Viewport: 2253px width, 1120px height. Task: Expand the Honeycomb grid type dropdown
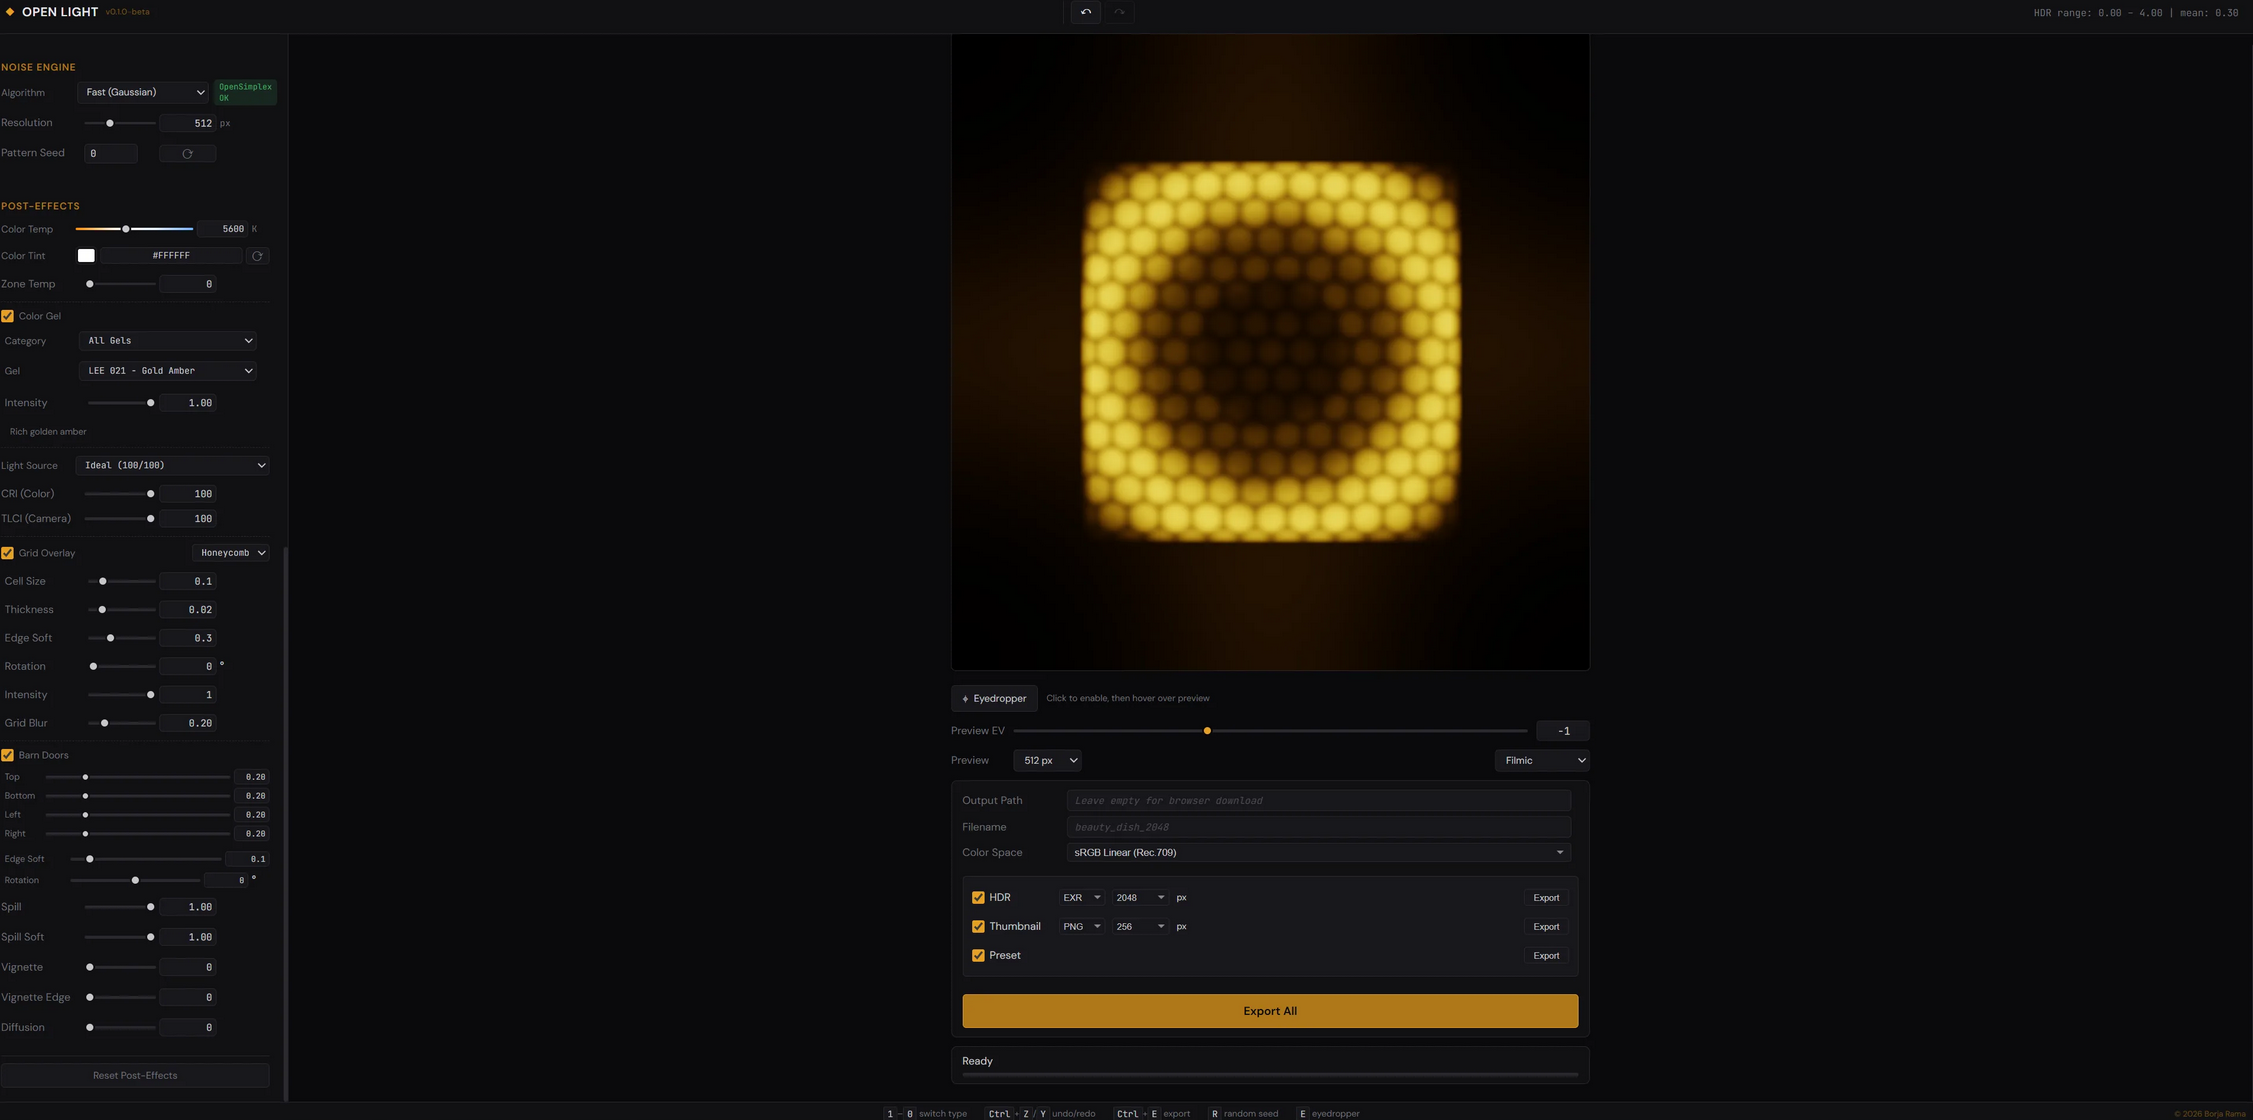[x=231, y=553]
